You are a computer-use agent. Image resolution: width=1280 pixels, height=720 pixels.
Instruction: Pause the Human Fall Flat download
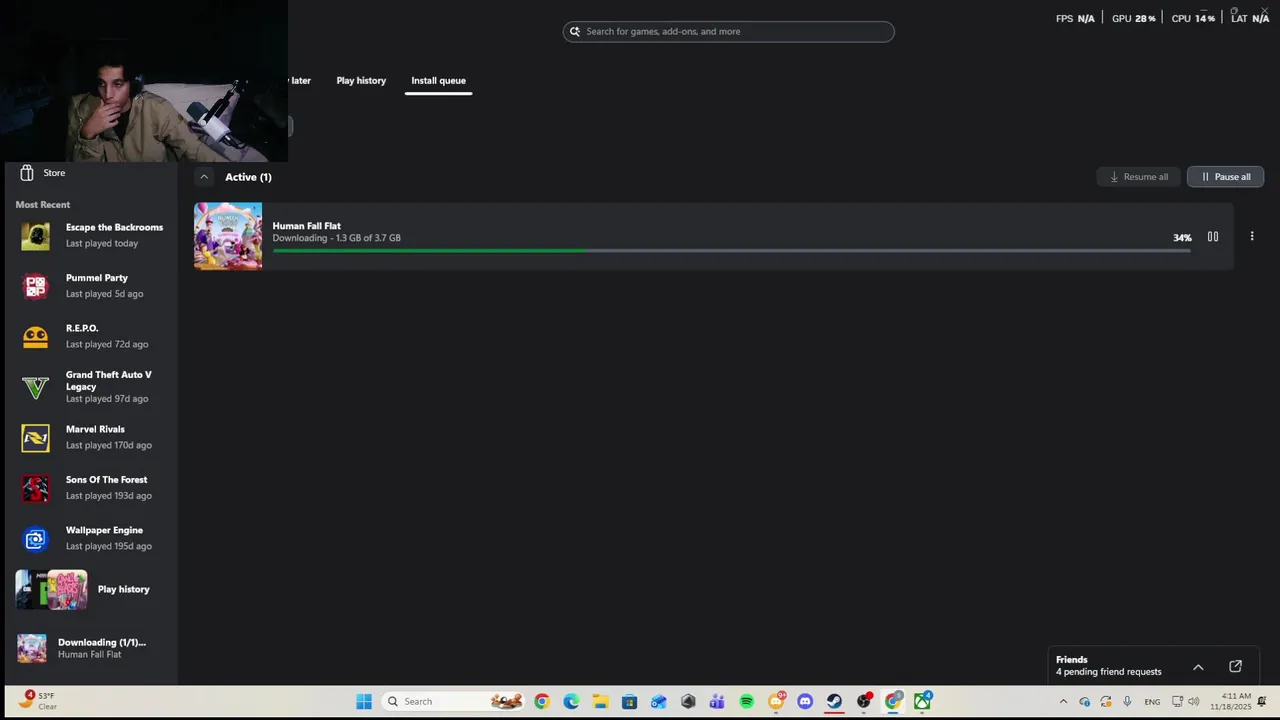[x=1213, y=237]
